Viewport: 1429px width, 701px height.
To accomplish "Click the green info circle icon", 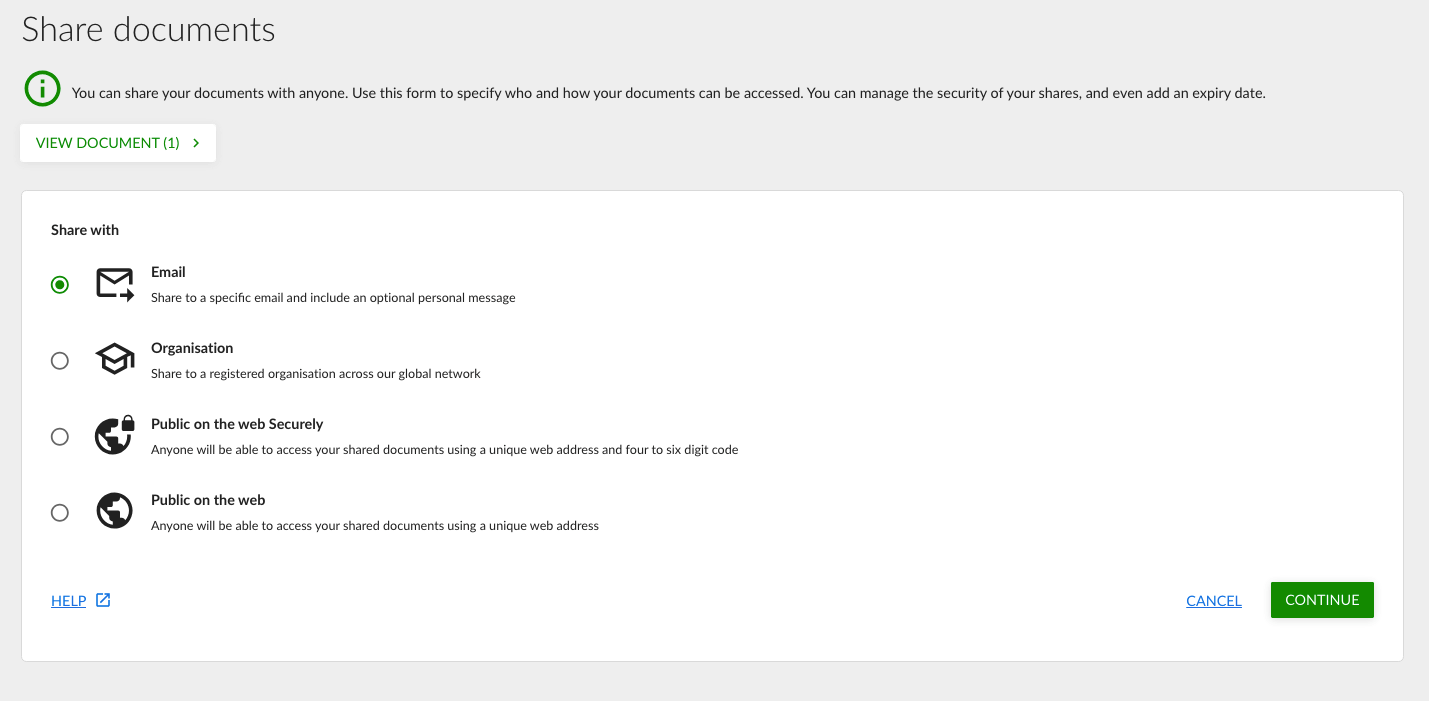I will click(43, 90).
